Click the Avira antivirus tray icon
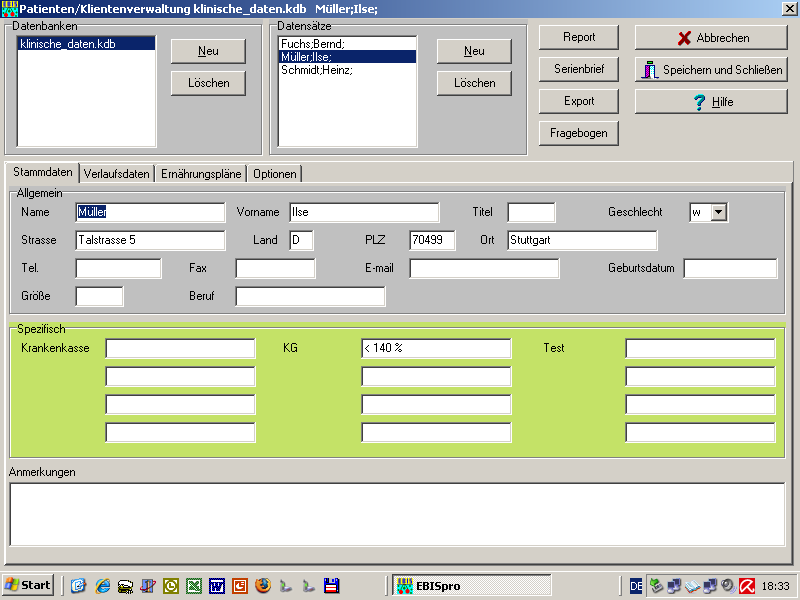 [746, 586]
